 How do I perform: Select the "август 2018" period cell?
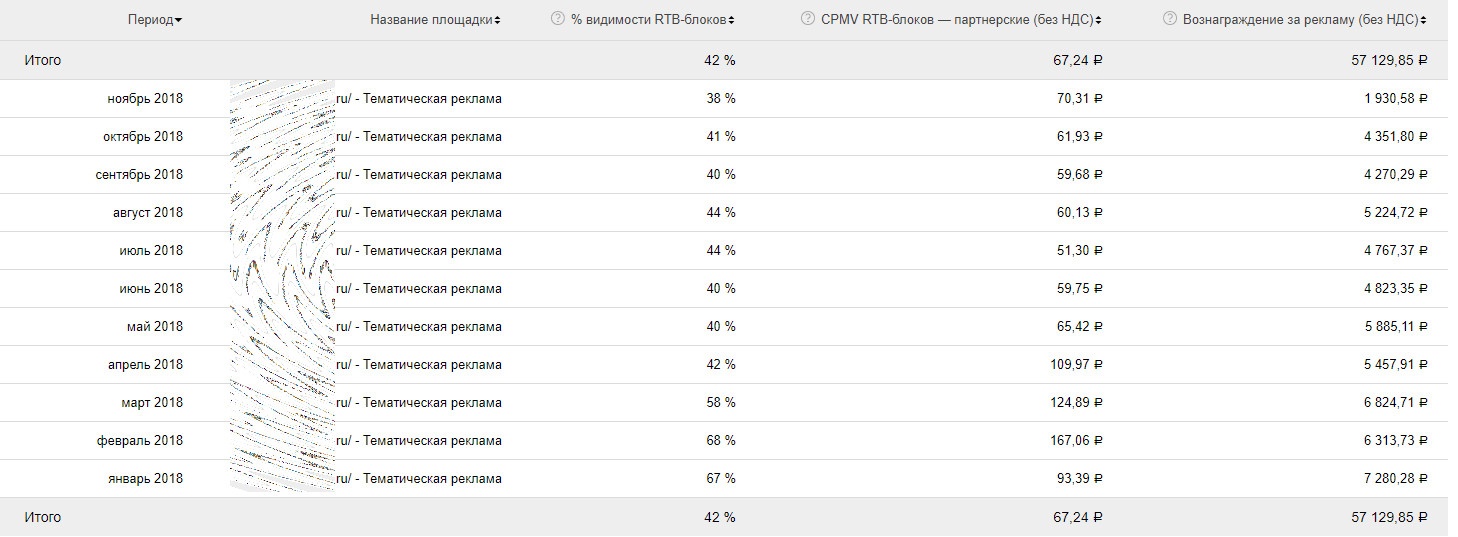point(148,213)
